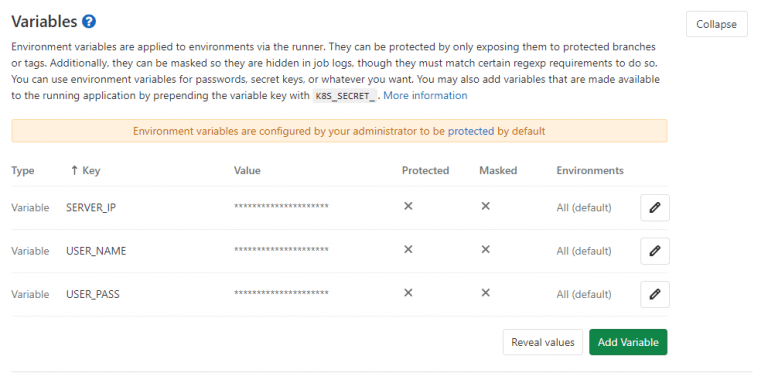This screenshot has width=768, height=380.
Task: Click All (default) environment for USER_PASS
Action: (x=584, y=294)
